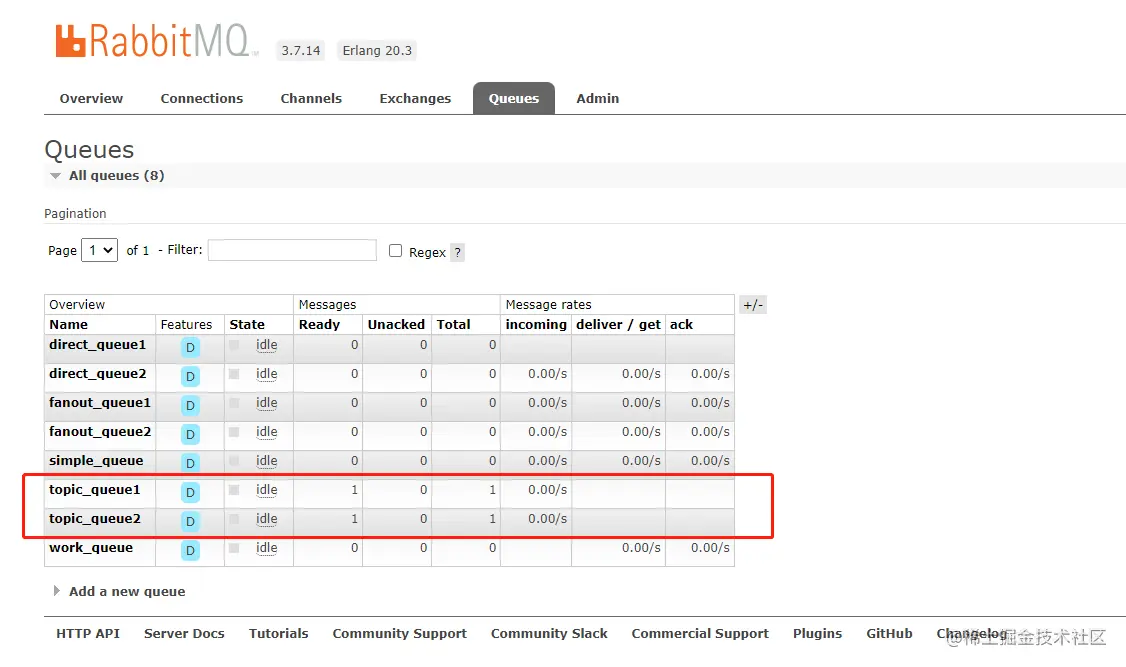The height and width of the screenshot is (667, 1126).
Task: Click the +/- column selector button
Action: pos(753,305)
